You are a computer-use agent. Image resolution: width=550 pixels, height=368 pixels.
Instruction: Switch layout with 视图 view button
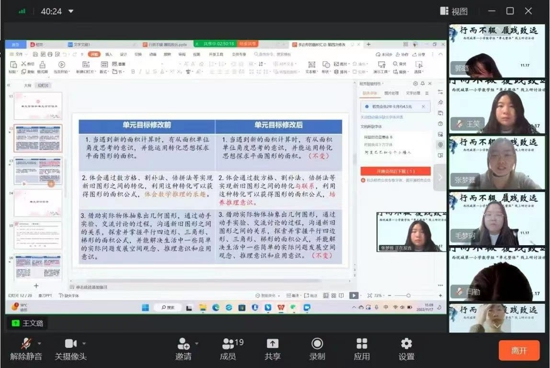coord(454,11)
